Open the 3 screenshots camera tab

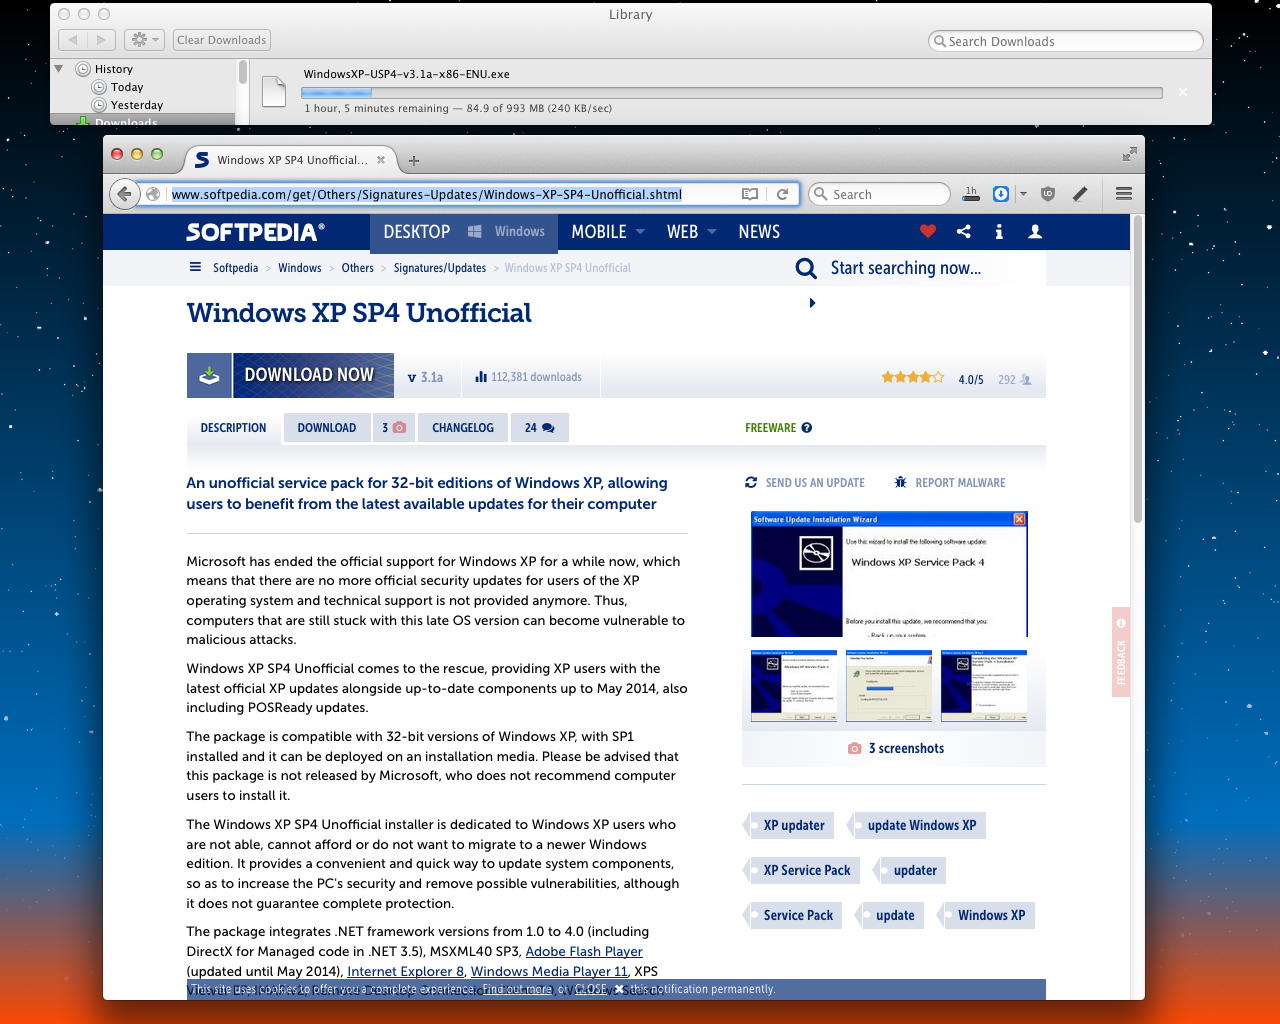(x=394, y=428)
